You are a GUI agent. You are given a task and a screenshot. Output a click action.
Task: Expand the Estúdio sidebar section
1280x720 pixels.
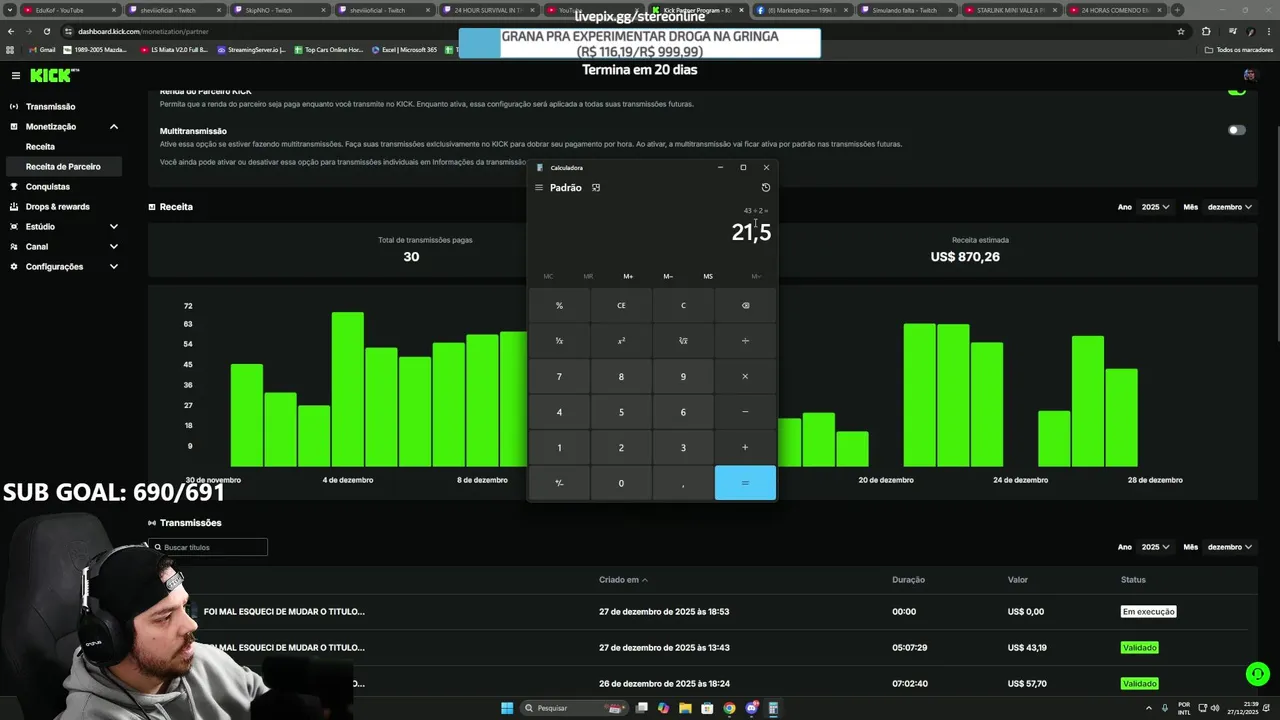click(113, 227)
